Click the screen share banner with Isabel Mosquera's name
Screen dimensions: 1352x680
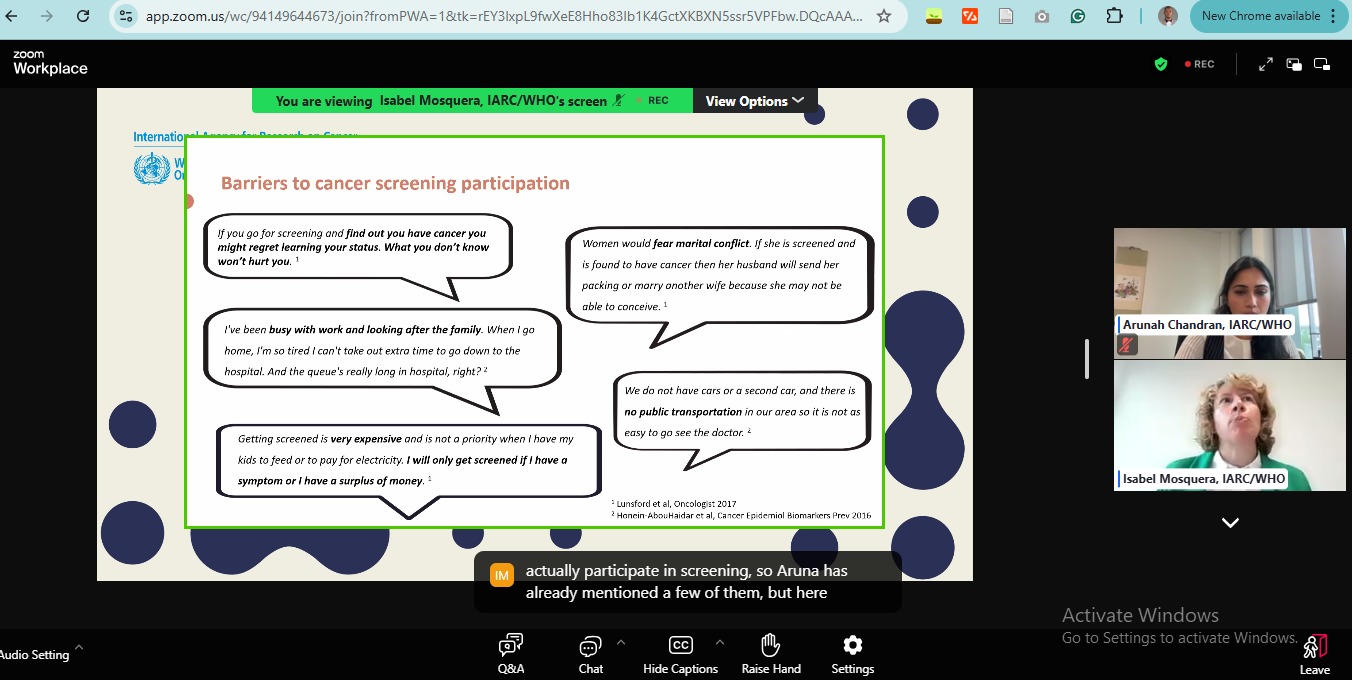[472, 101]
